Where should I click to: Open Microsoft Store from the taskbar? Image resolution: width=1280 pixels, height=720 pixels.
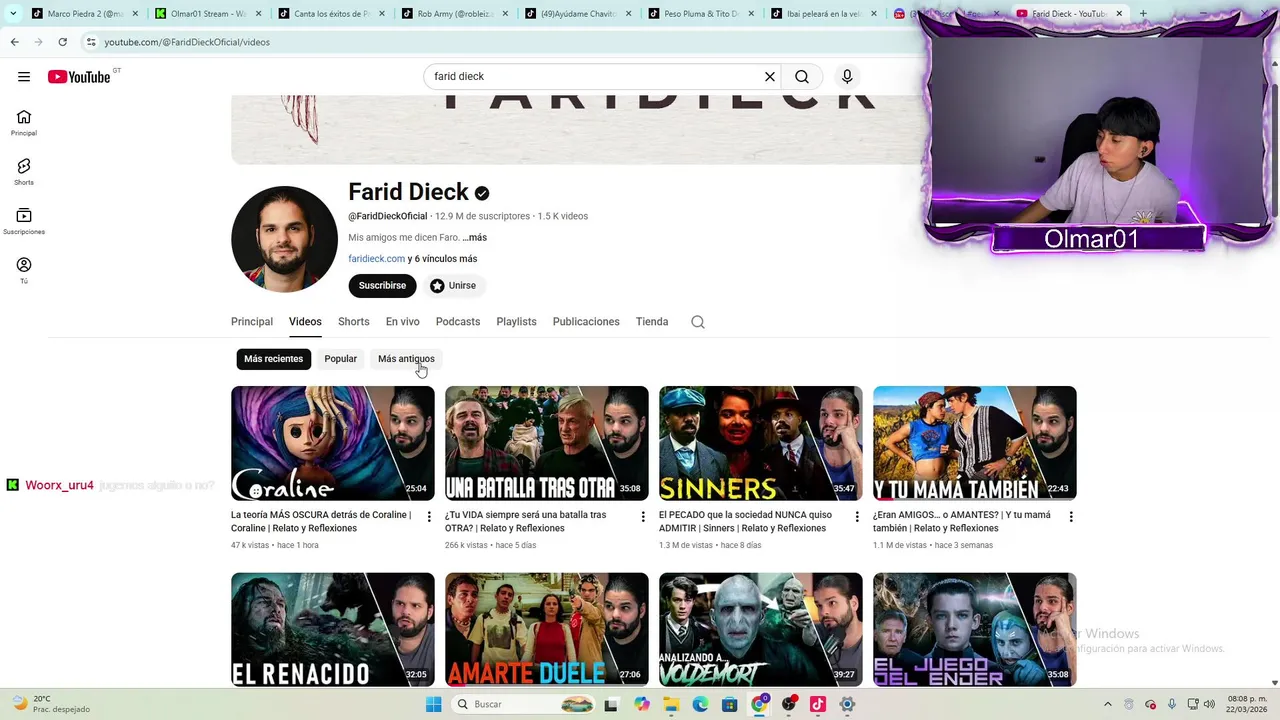click(x=730, y=704)
